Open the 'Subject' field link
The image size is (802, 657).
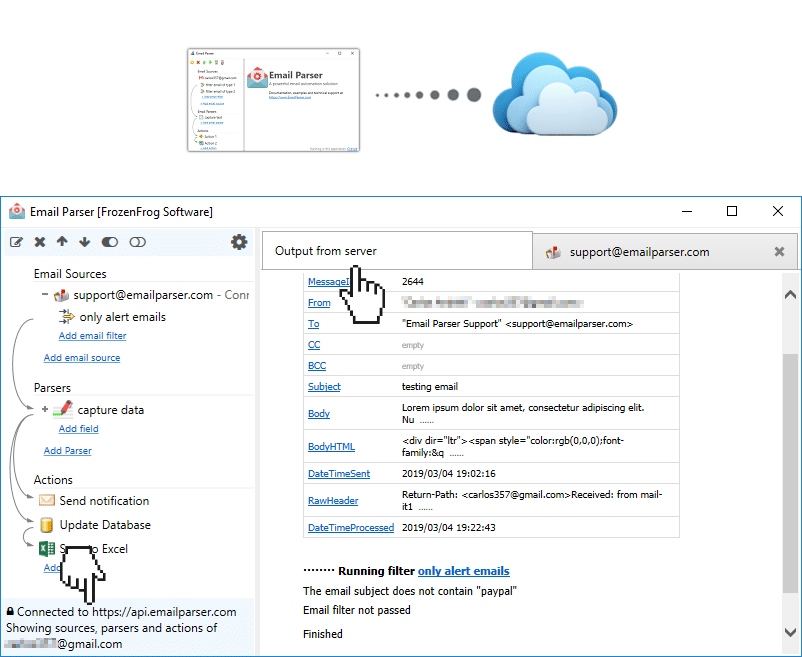tap(324, 387)
